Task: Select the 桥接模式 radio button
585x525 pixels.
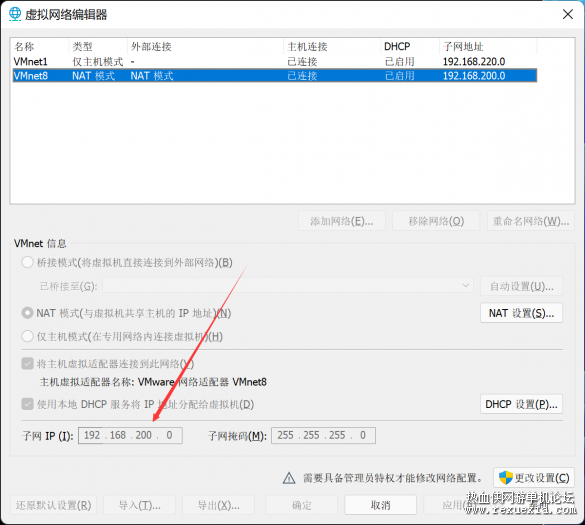Action: coord(27,262)
